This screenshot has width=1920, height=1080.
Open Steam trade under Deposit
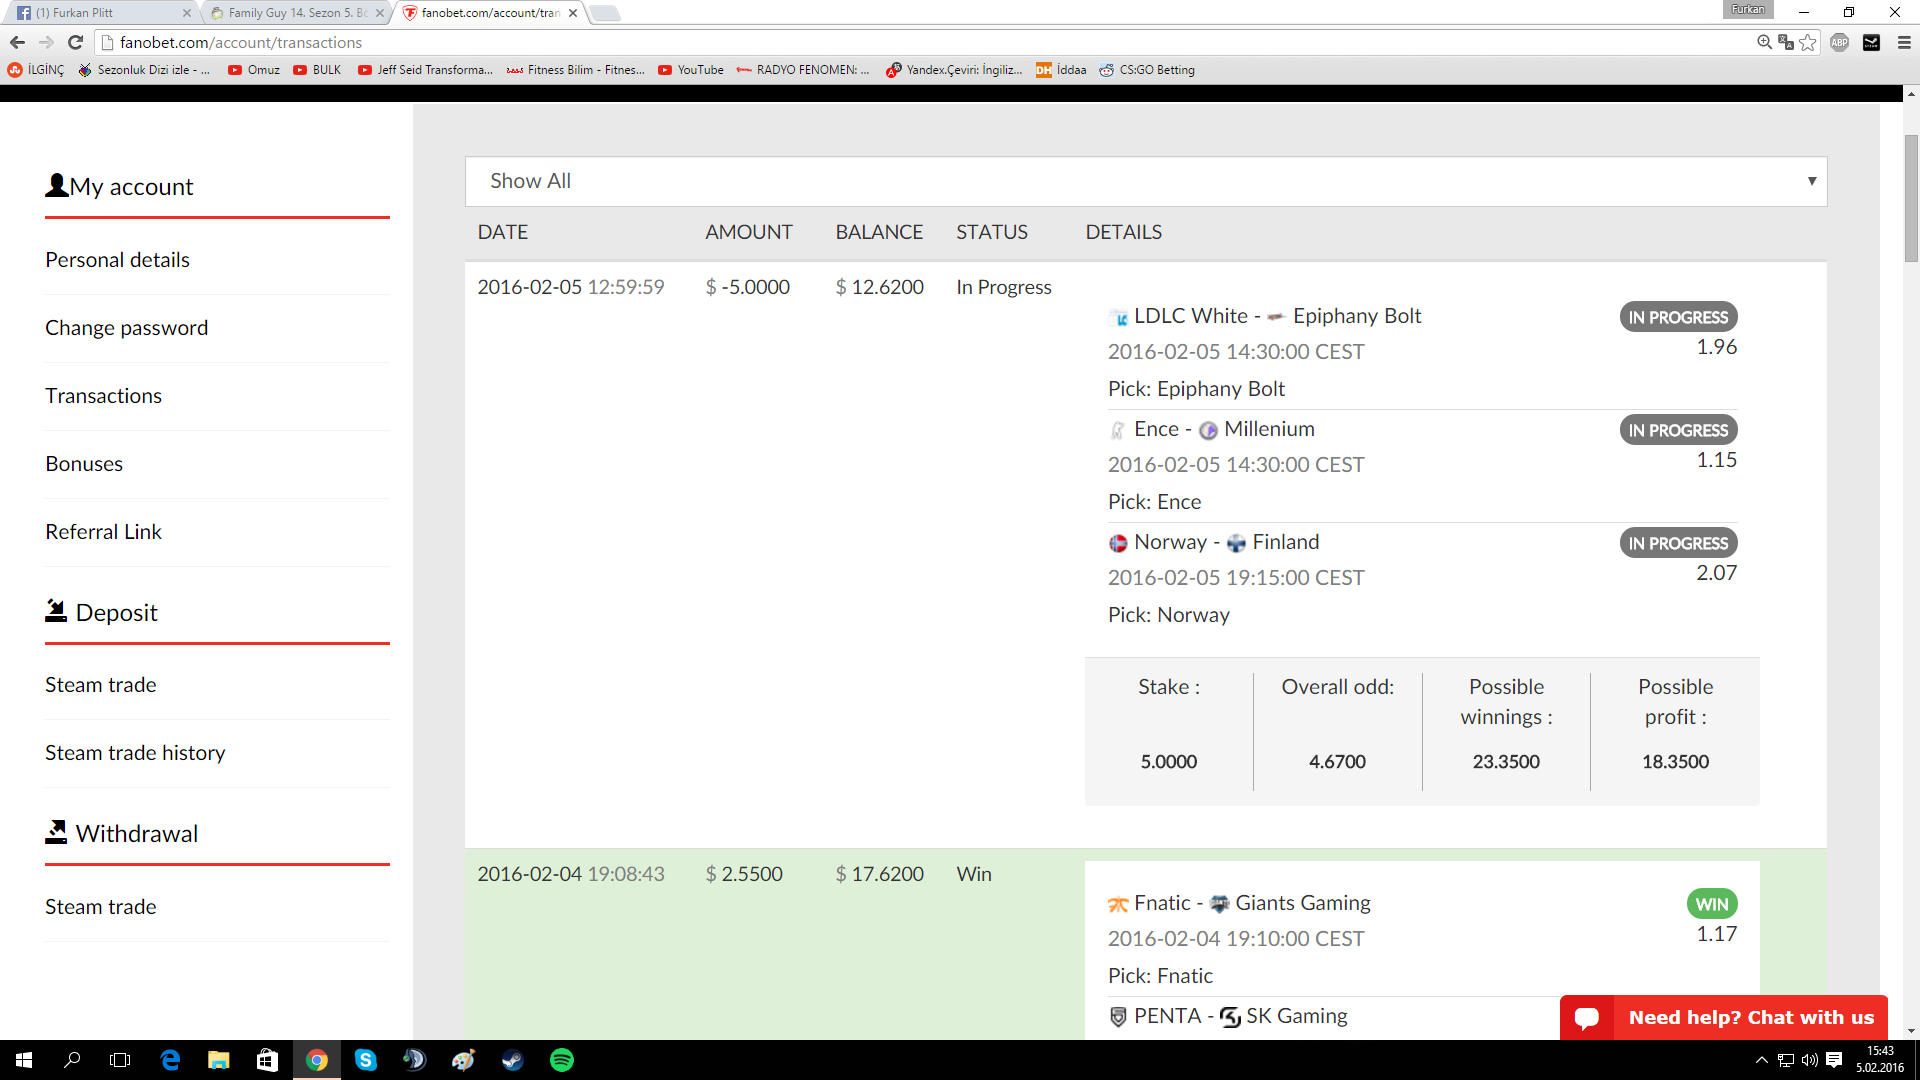(100, 685)
